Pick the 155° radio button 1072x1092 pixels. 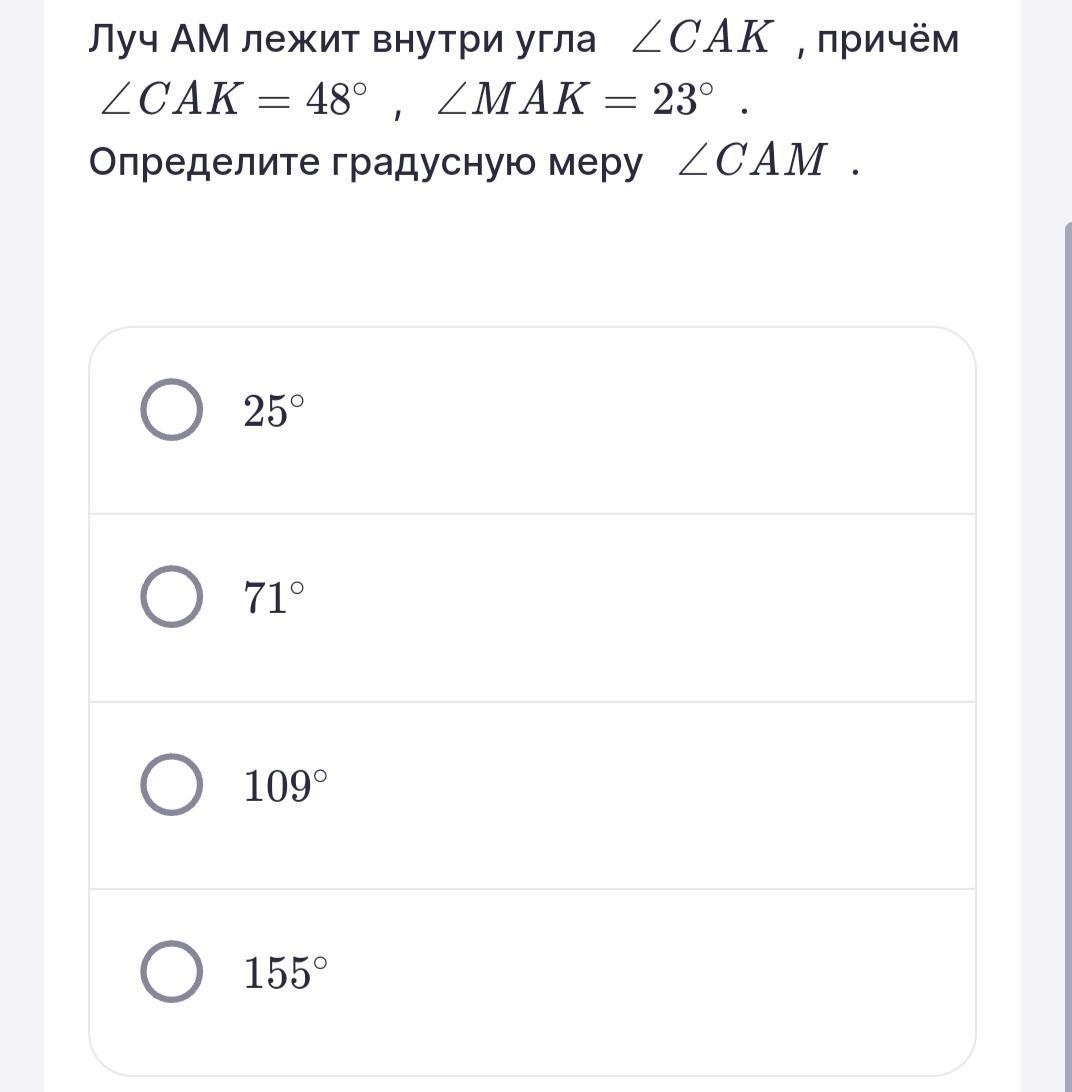(171, 972)
